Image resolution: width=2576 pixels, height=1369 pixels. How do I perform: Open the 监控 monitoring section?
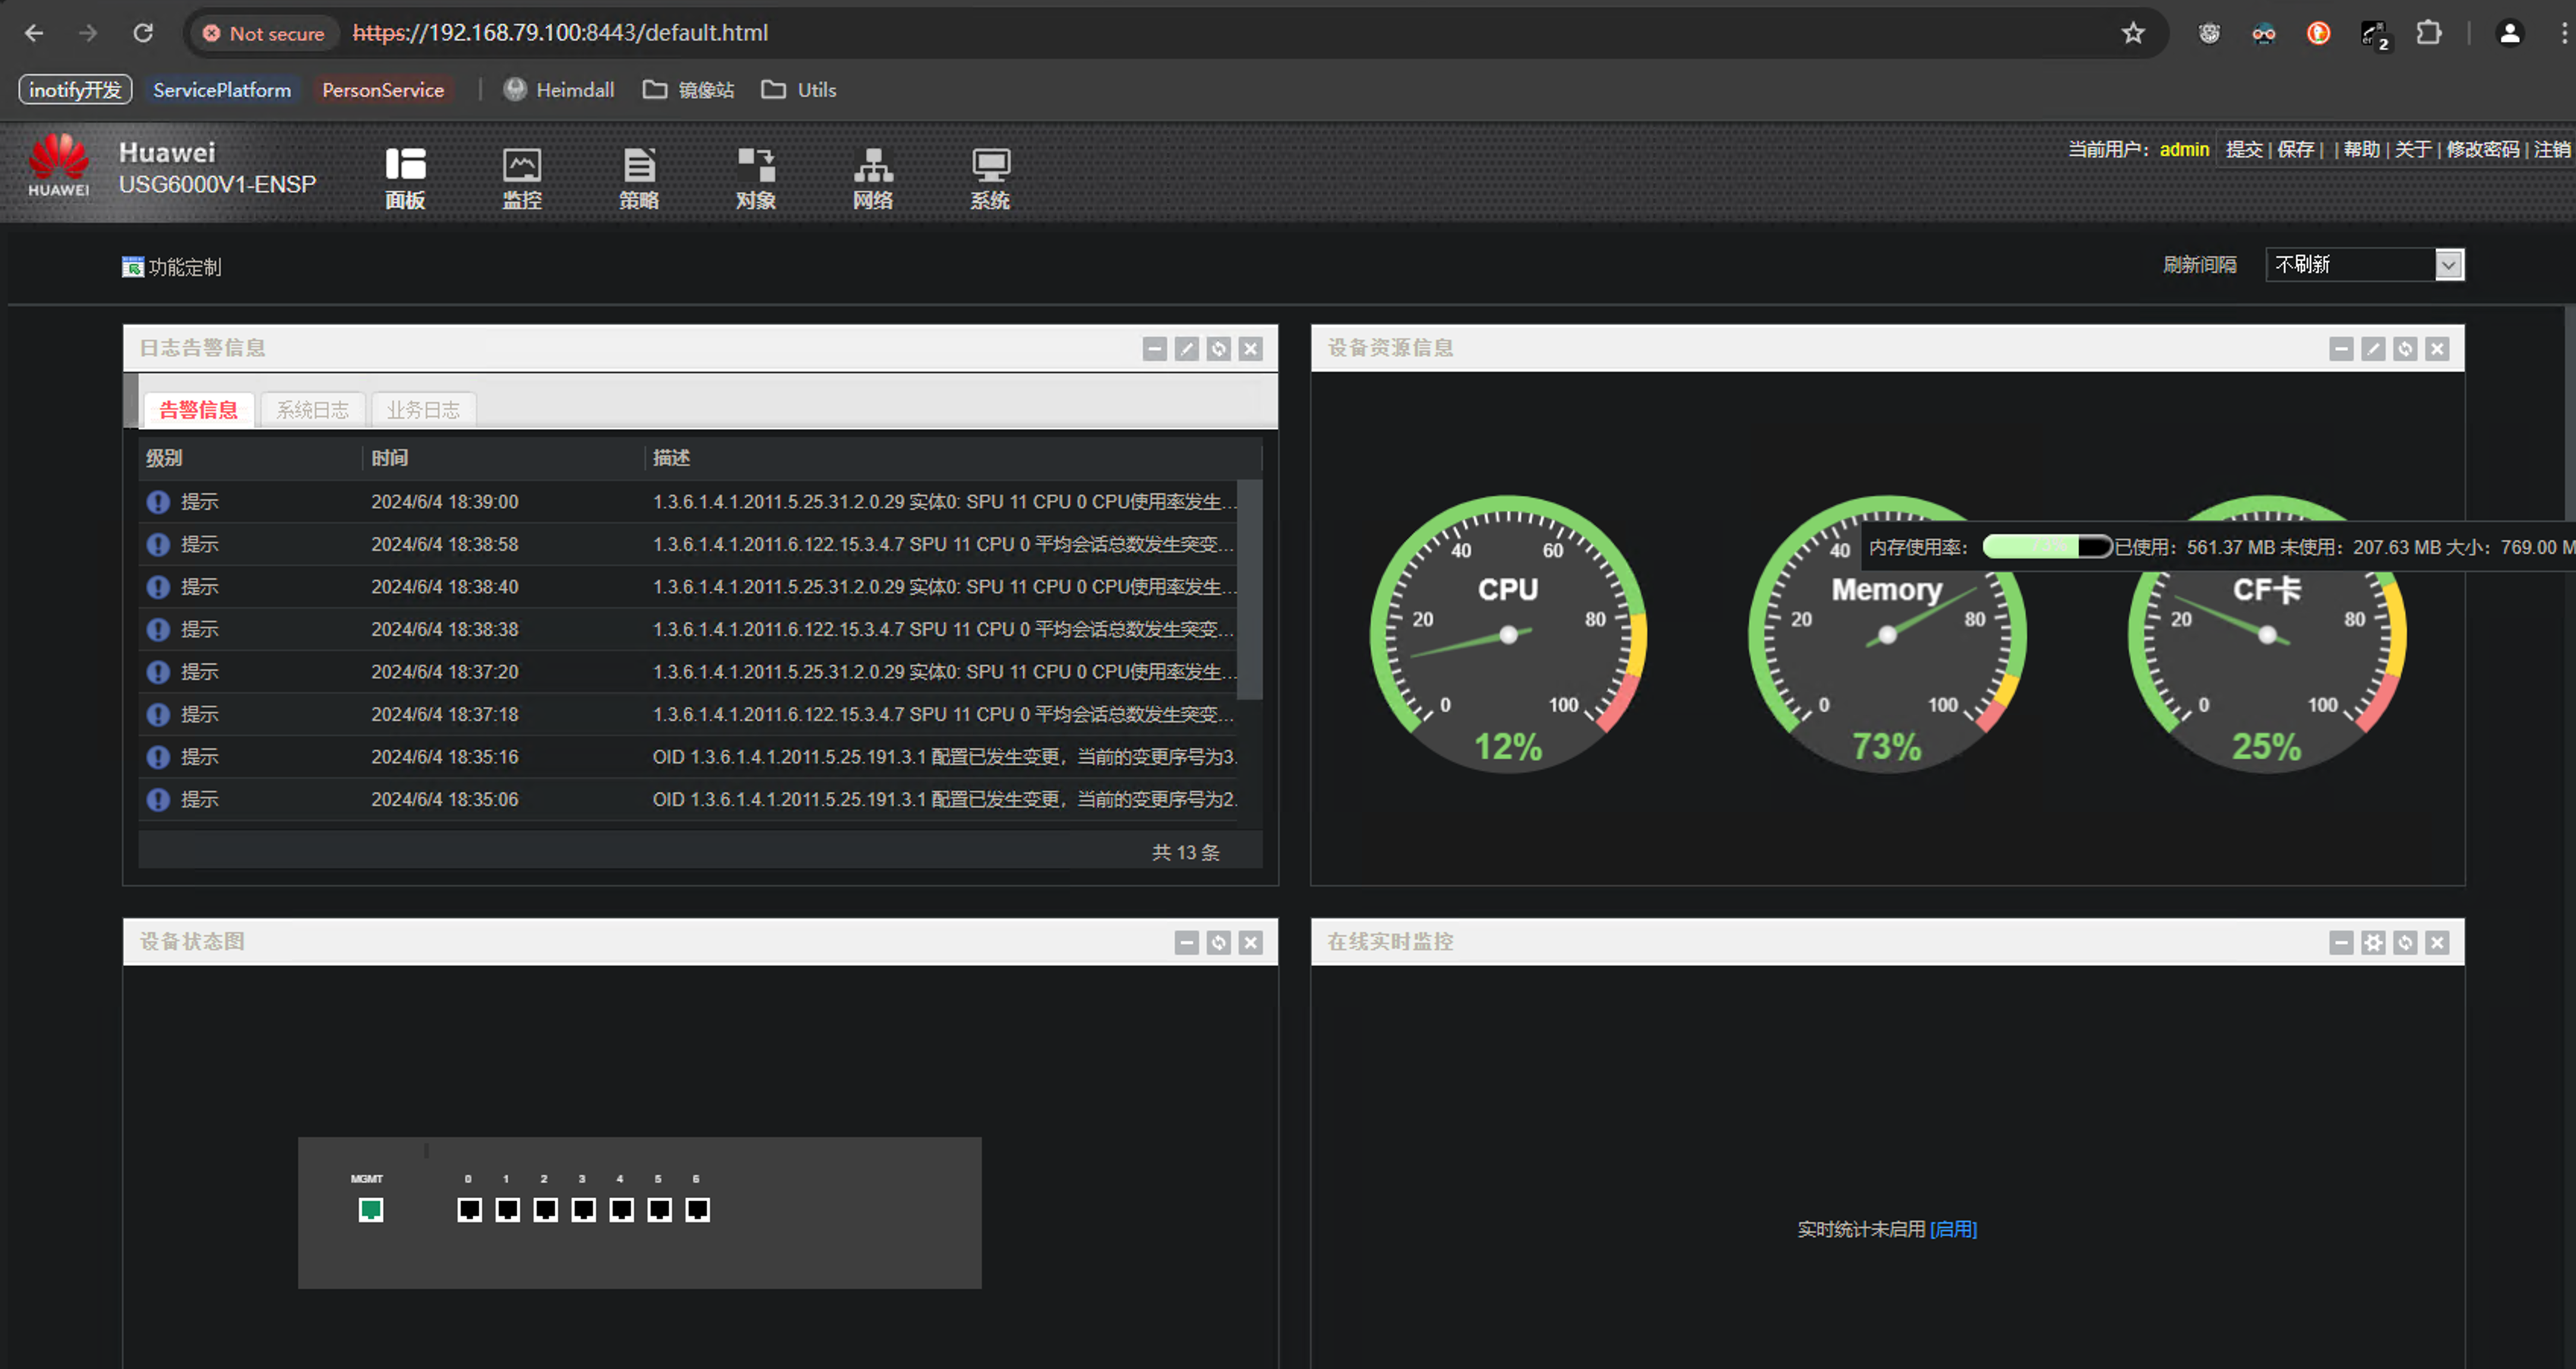pyautogui.click(x=522, y=179)
